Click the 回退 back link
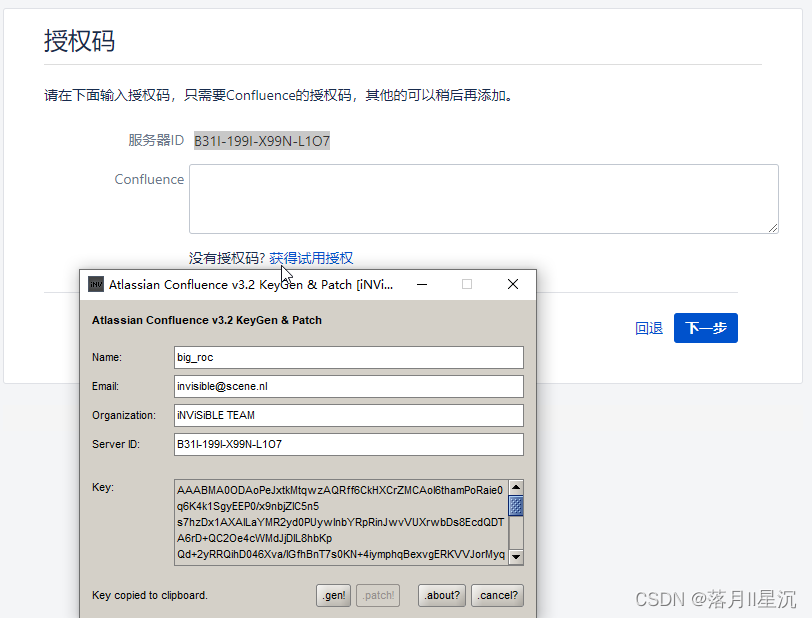Screen dimensions: 812x618 [649, 328]
